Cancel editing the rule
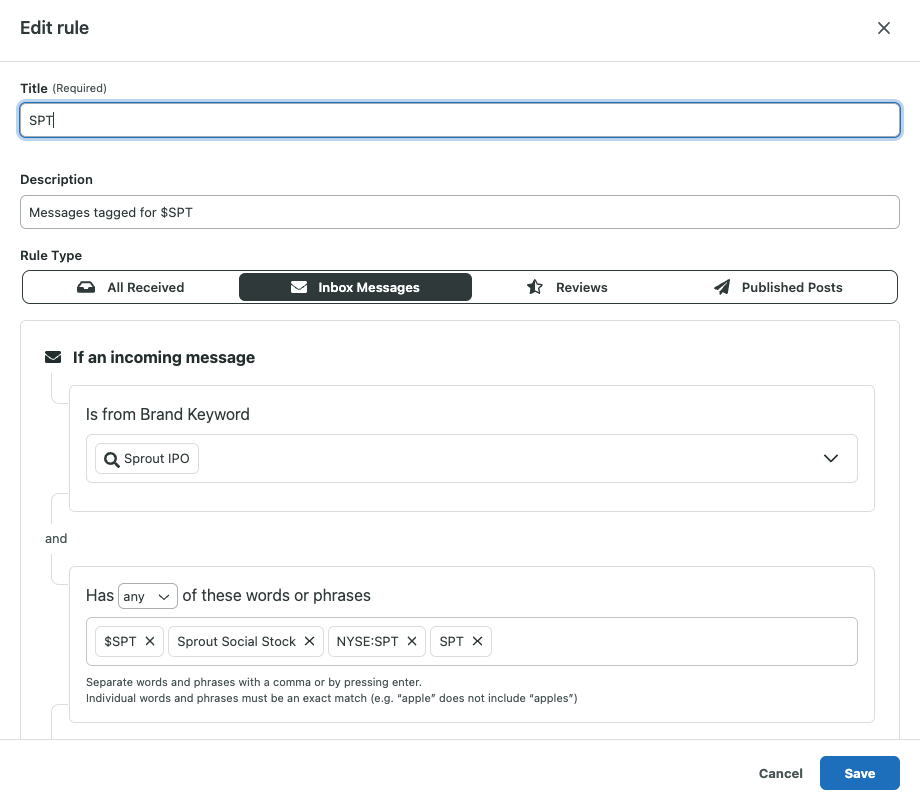Image resolution: width=920 pixels, height=803 pixels. point(780,773)
